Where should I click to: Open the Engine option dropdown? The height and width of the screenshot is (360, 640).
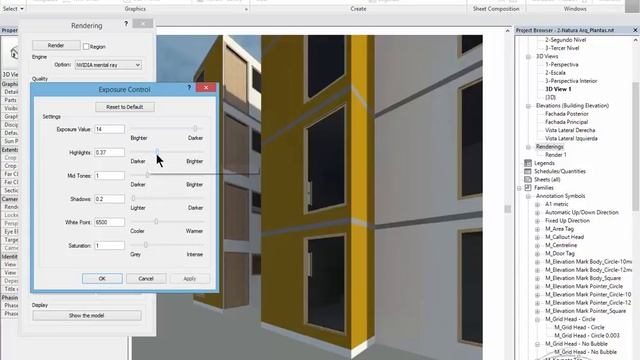[x=108, y=65]
